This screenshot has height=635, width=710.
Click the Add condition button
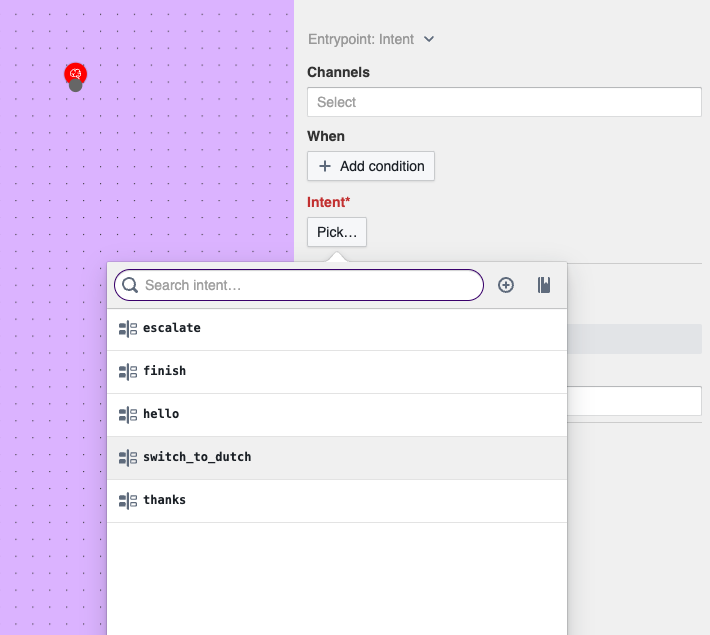pyautogui.click(x=371, y=166)
